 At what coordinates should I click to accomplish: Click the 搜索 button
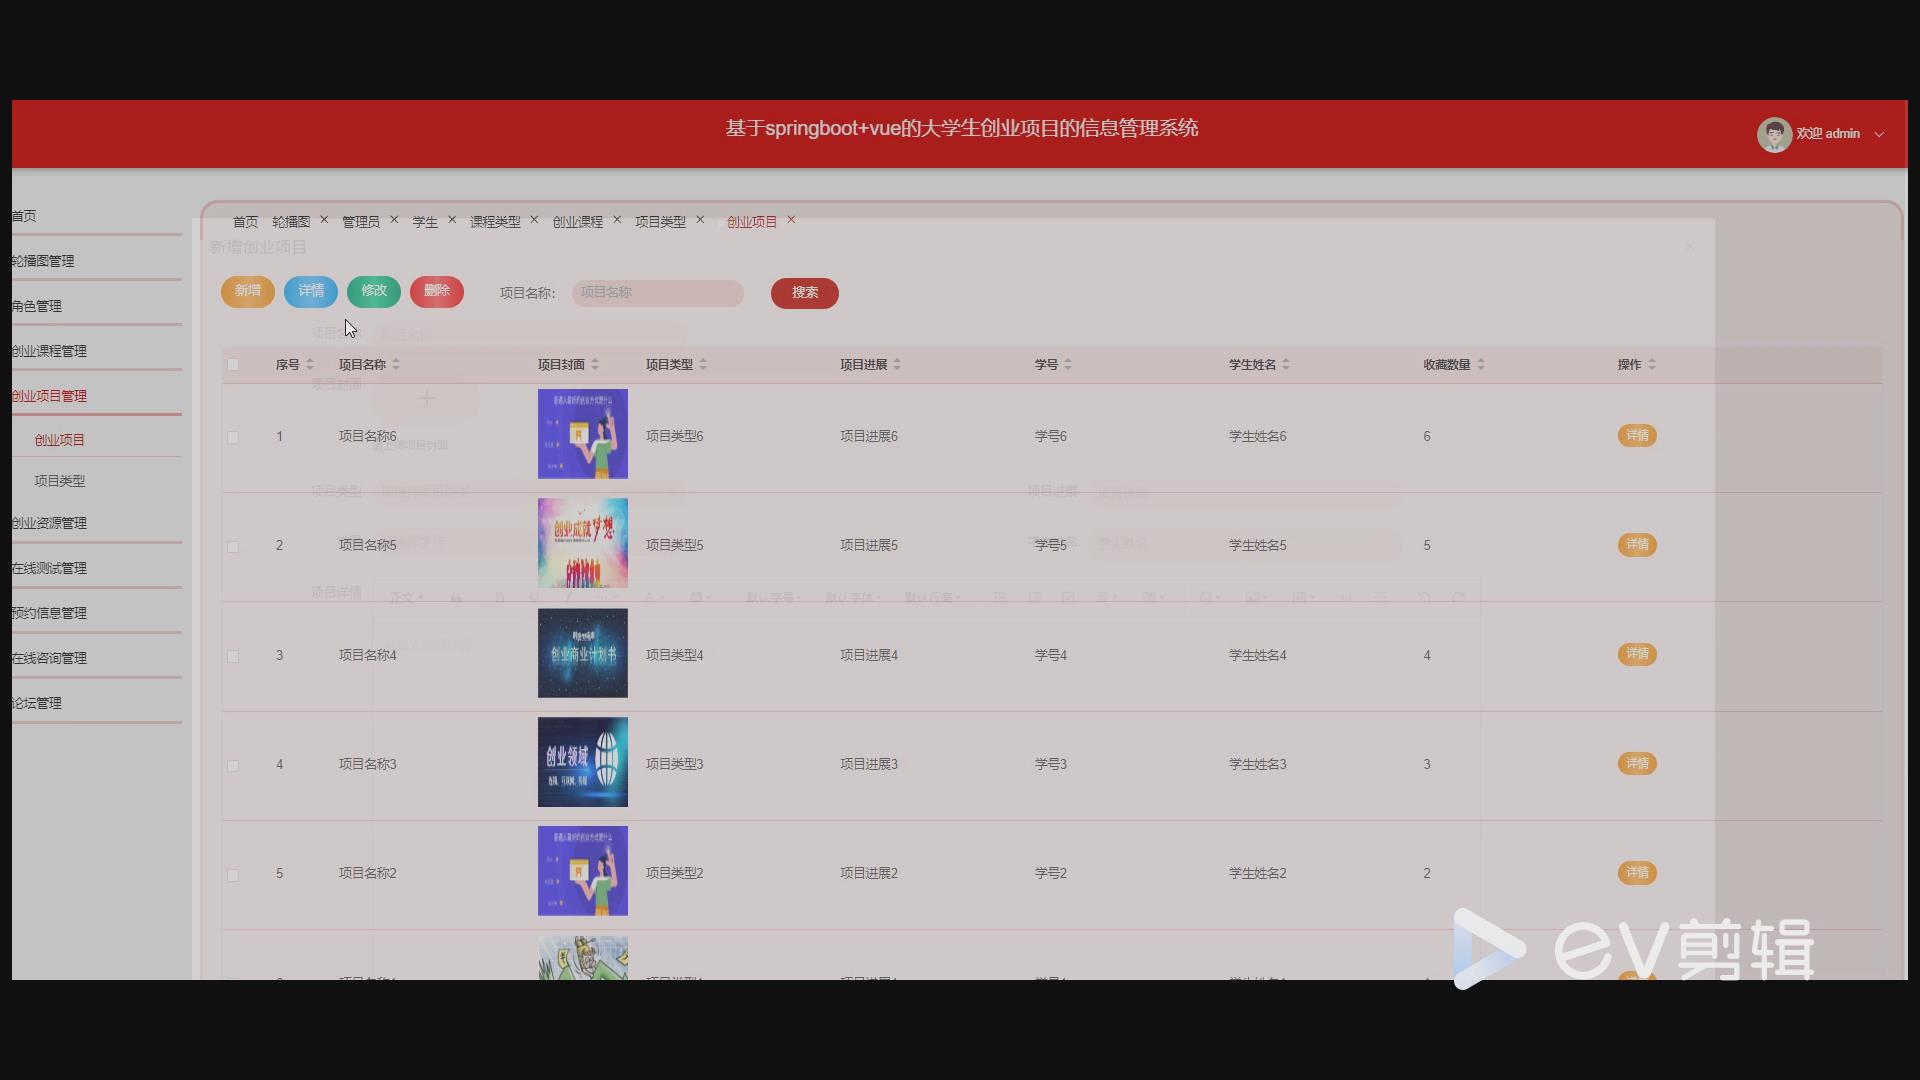tap(805, 293)
